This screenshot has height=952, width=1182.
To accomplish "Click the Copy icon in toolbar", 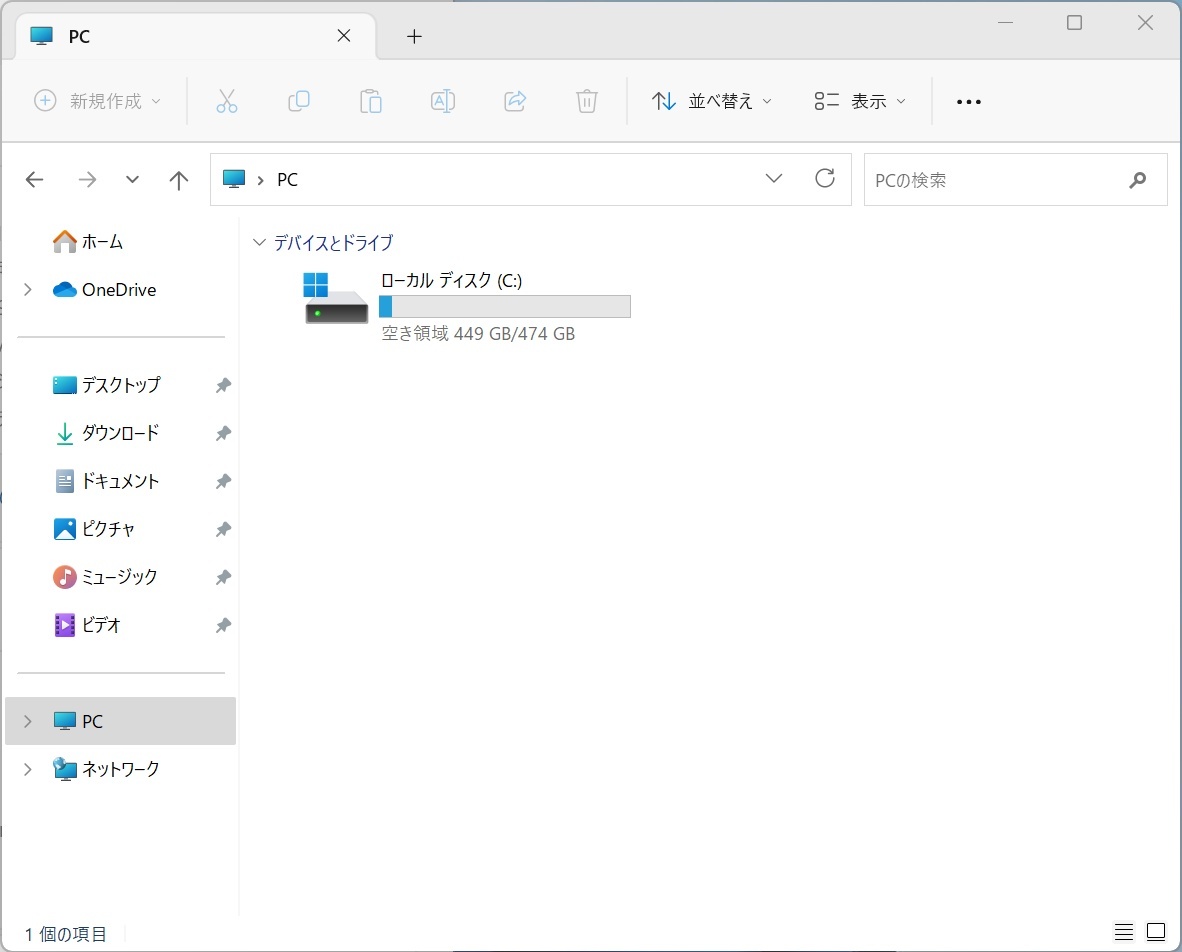I will [x=299, y=101].
